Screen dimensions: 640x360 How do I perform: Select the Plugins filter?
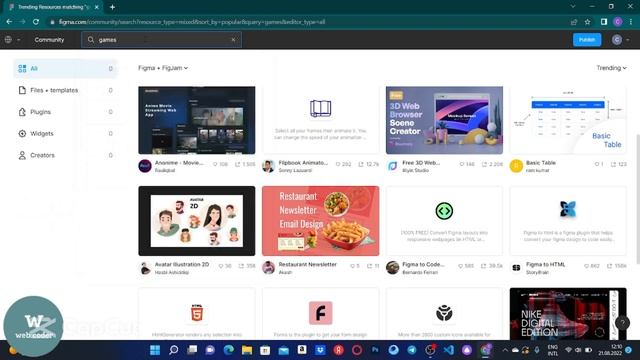[65, 112]
